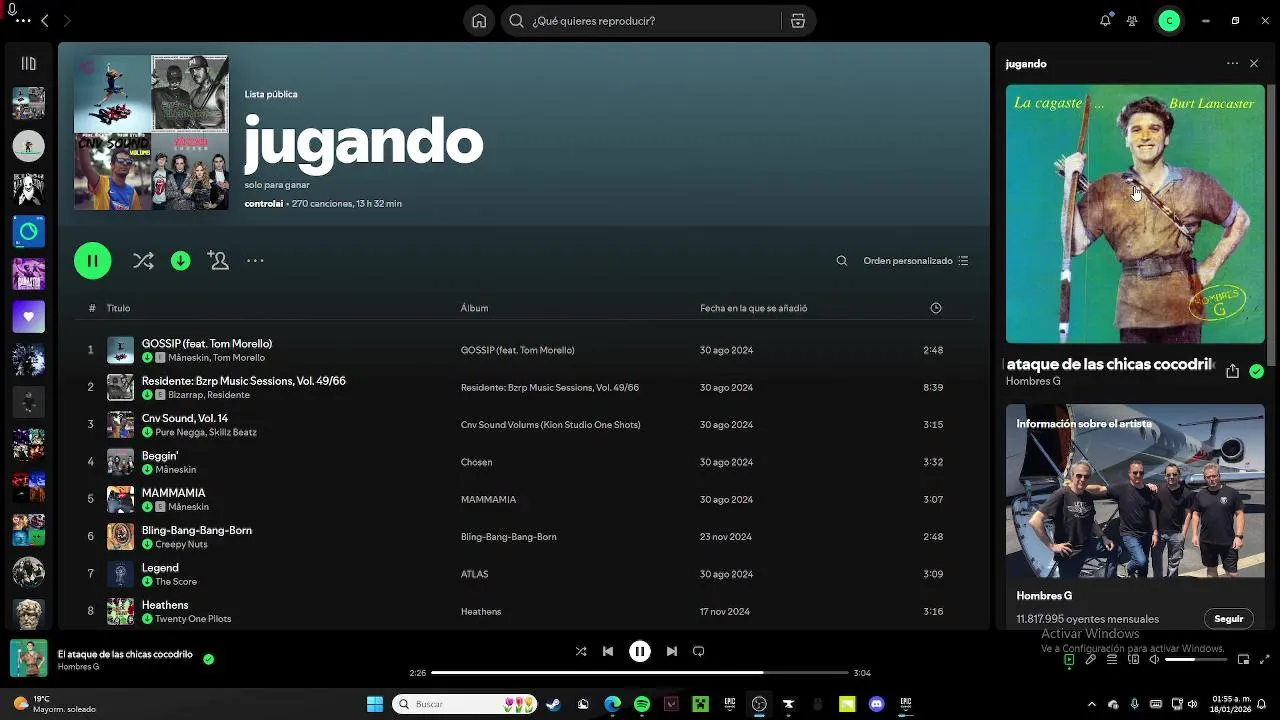Open Hombres G link under panel song title

click(x=1033, y=381)
